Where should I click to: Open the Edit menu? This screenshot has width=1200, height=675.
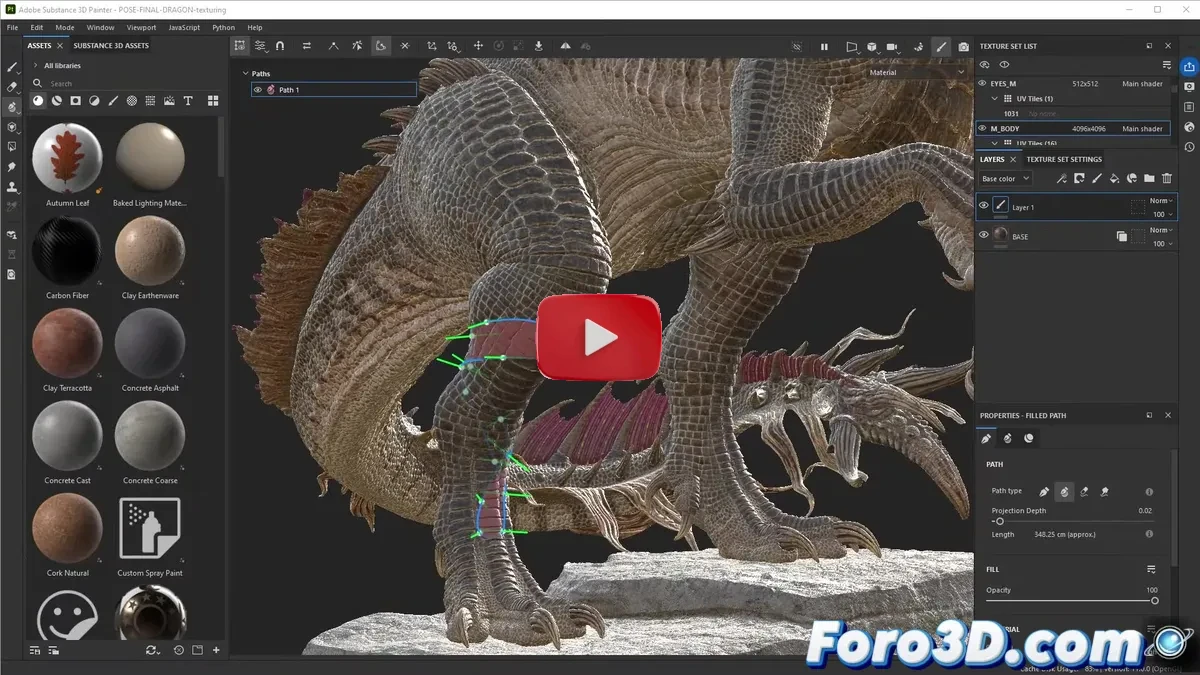coord(36,27)
